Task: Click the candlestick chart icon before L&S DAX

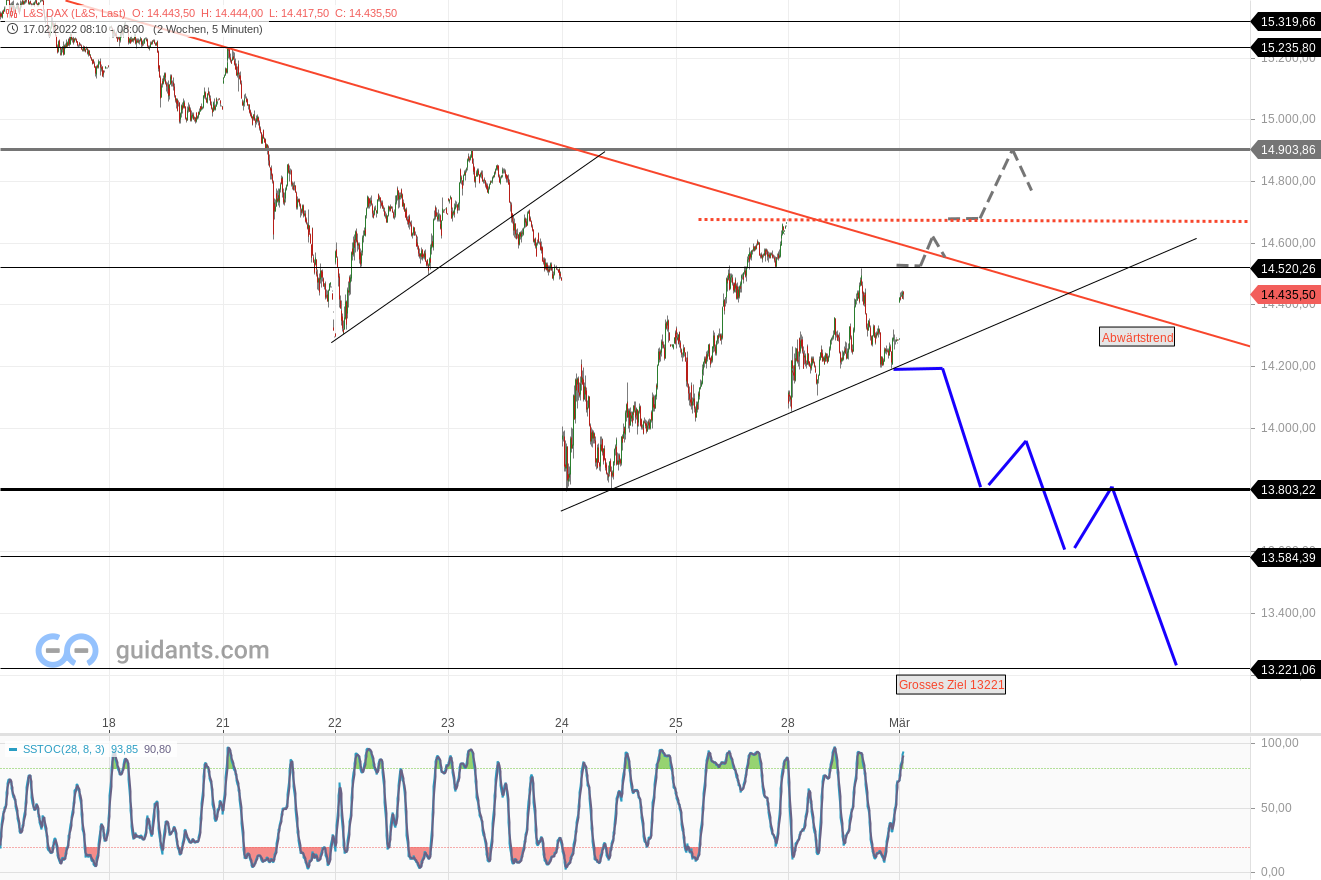Action: [11, 13]
